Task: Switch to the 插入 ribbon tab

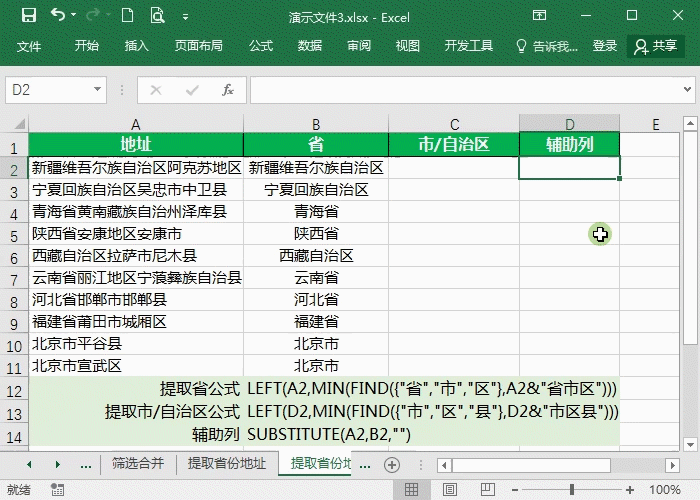Action: coord(136,46)
